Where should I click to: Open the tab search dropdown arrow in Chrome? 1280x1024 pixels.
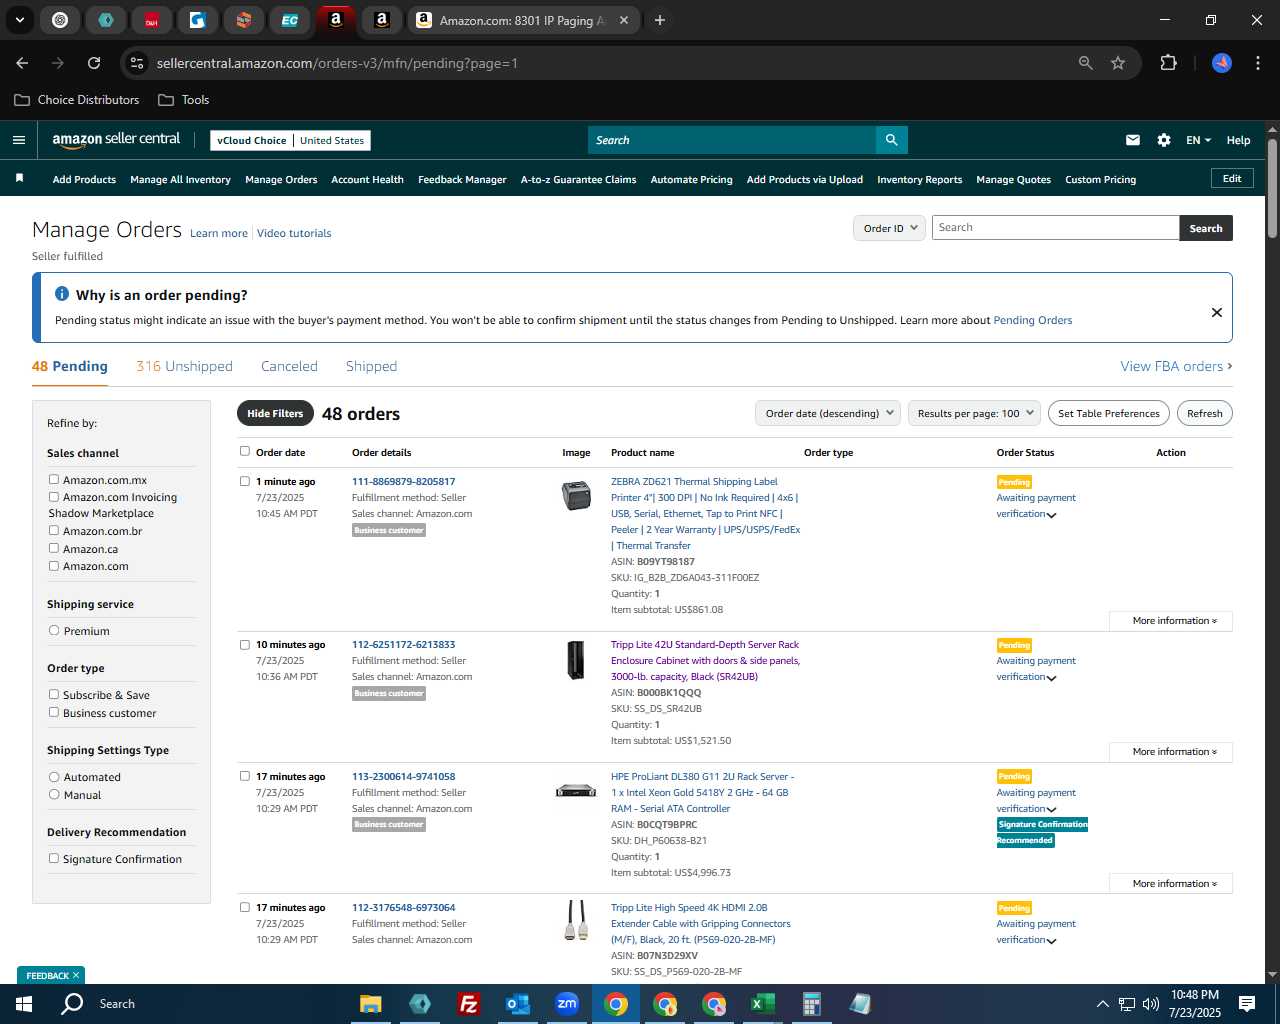(x=20, y=20)
